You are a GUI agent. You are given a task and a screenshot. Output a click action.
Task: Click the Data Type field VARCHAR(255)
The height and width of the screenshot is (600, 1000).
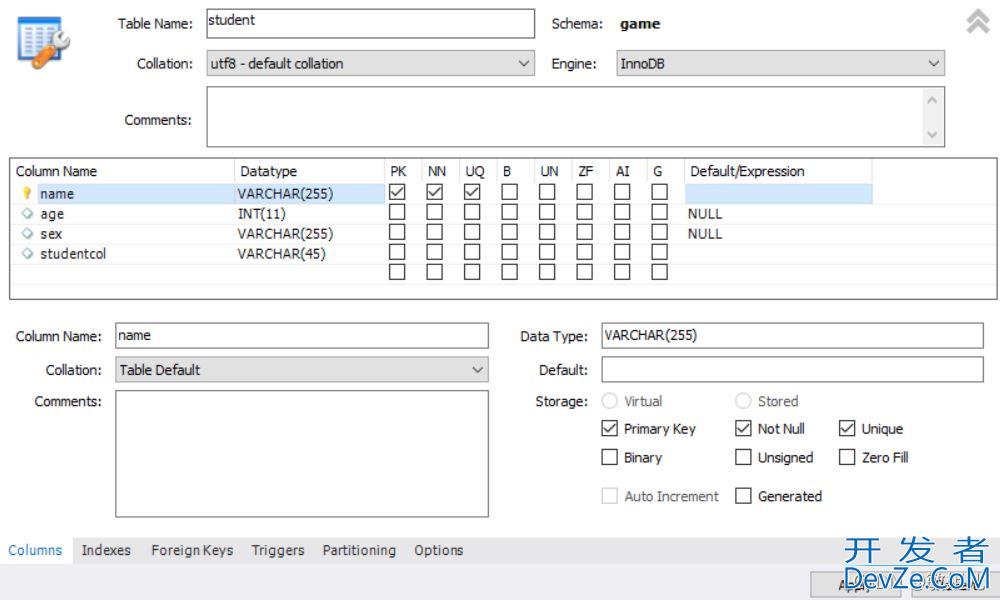792,335
